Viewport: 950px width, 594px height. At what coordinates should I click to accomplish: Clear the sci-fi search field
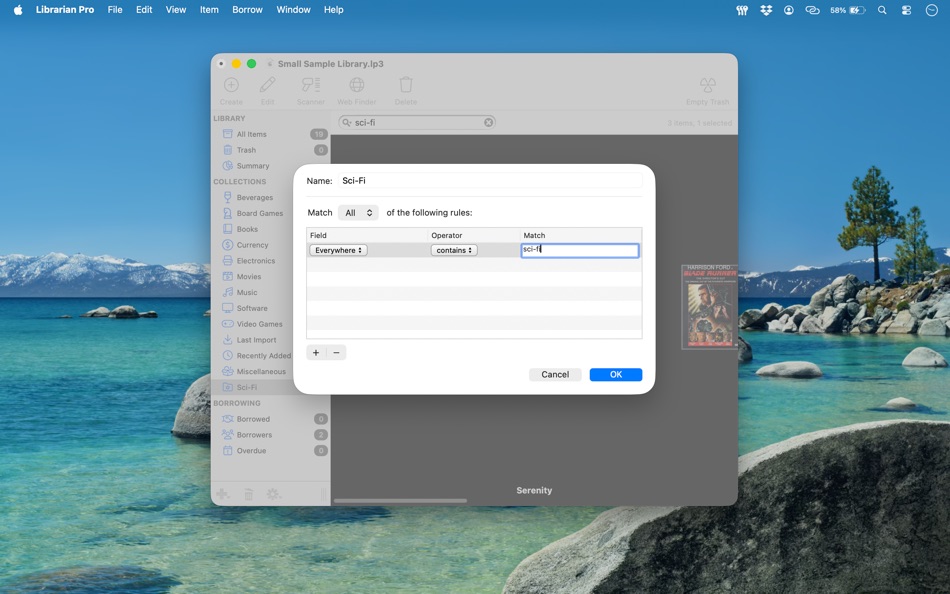[488, 121]
